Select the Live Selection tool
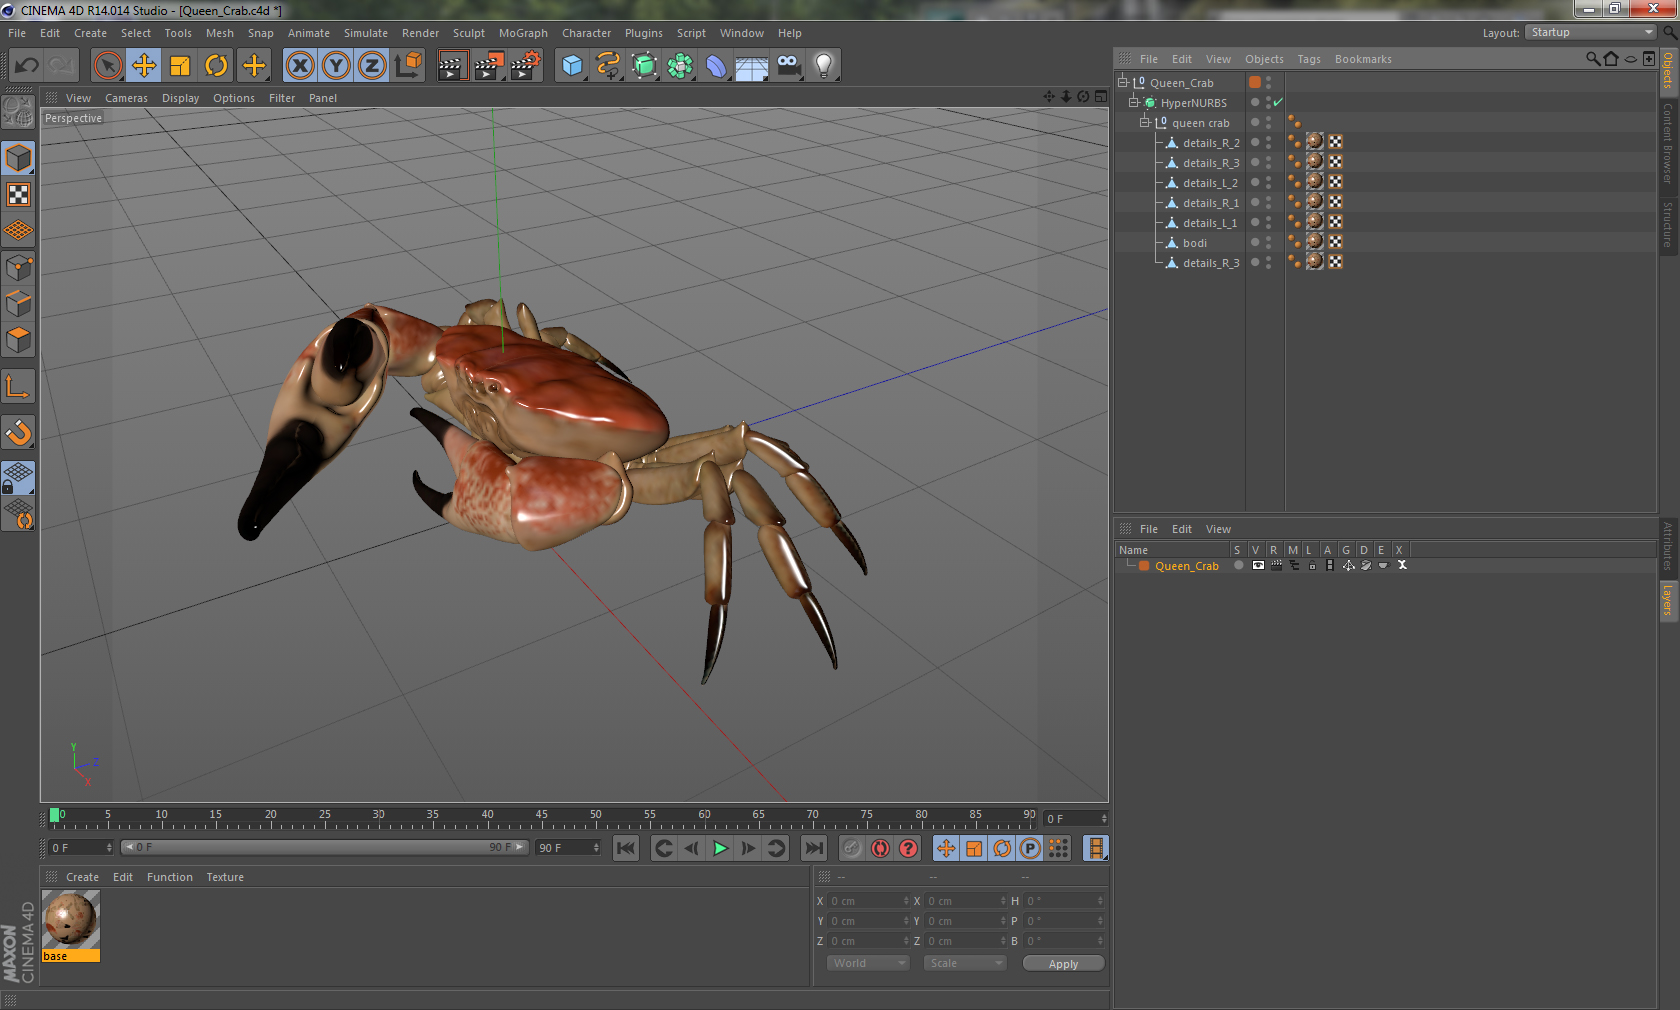The width and height of the screenshot is (1680, 1010). click(108, 66)
